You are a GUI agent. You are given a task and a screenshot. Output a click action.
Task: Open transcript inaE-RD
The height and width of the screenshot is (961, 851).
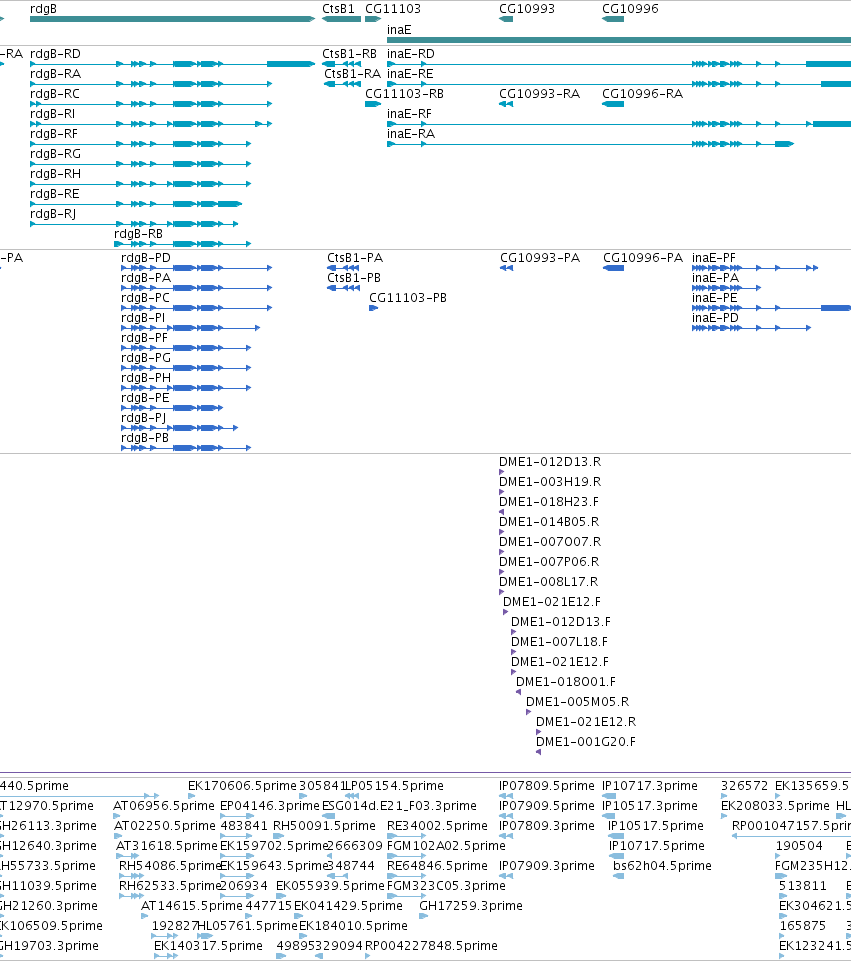pyautogui.click(x=410, y=54)
